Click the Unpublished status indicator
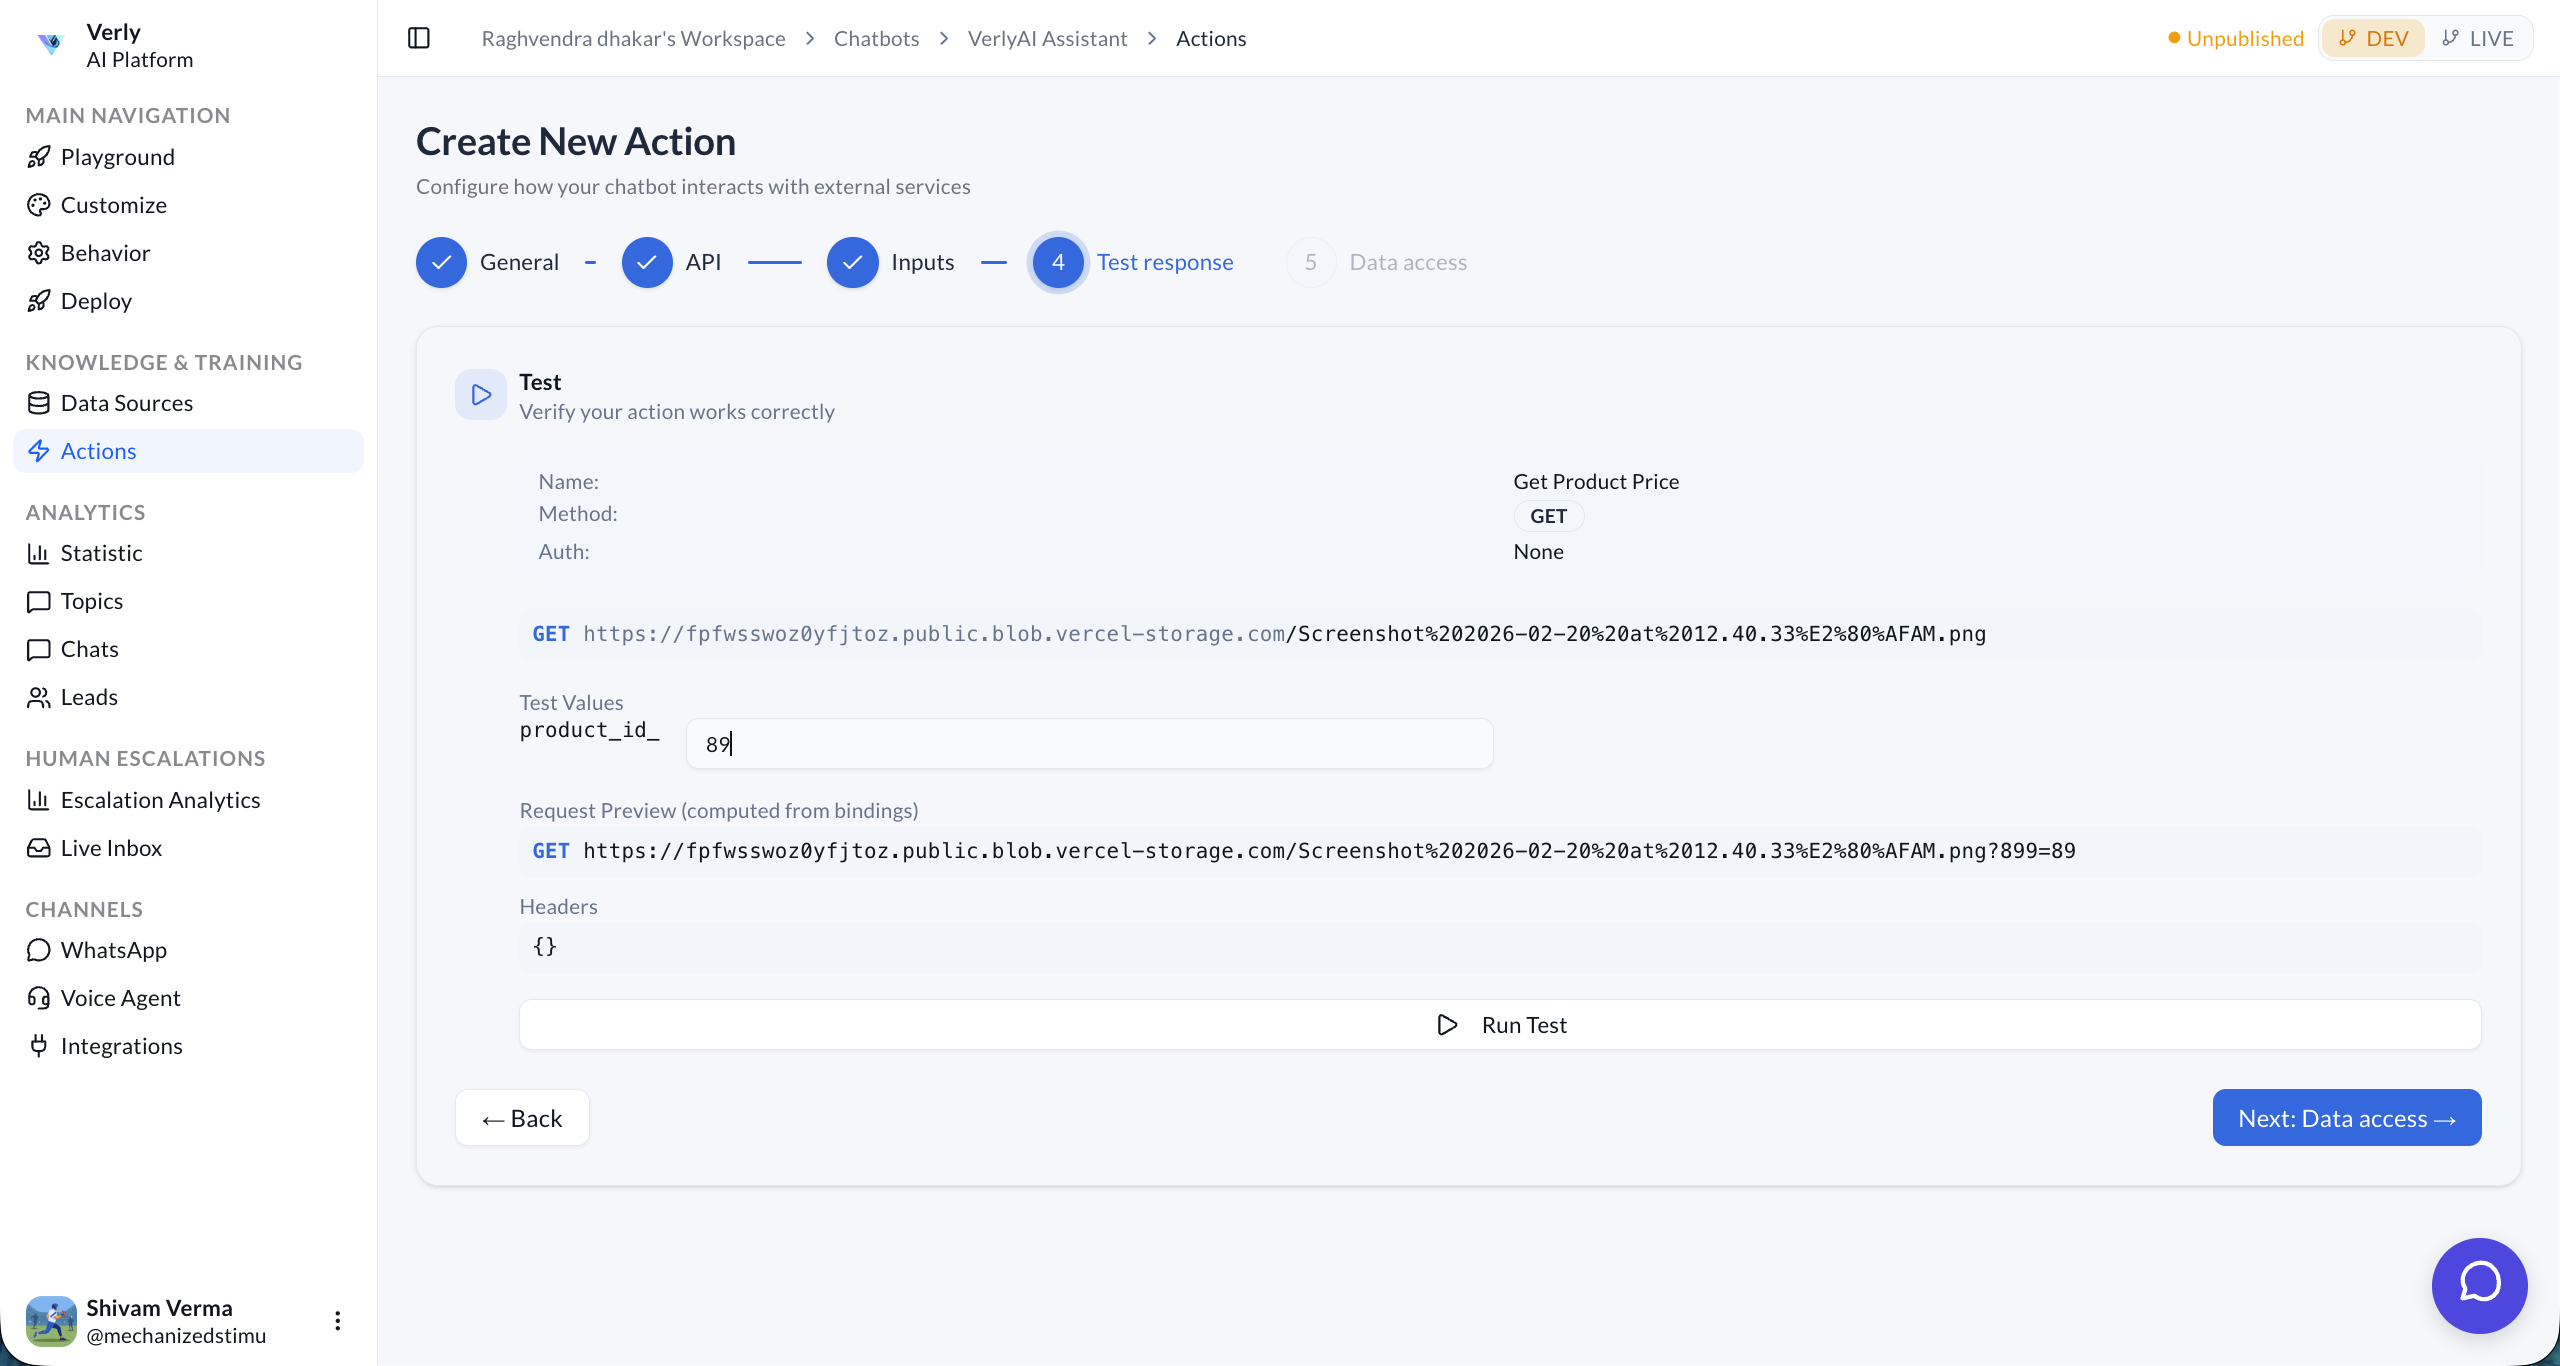 click(2244, 37)
